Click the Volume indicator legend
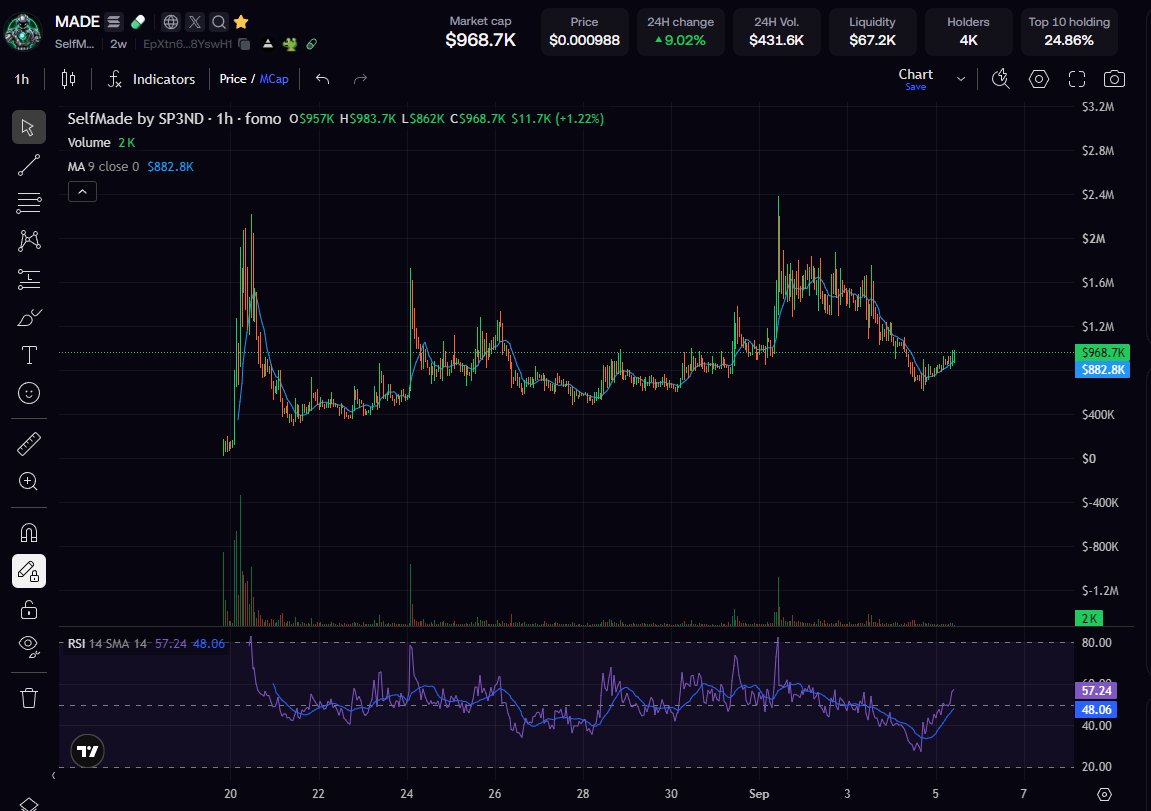The width and height of the screenshot is (1151, 811). pos(89,142)
